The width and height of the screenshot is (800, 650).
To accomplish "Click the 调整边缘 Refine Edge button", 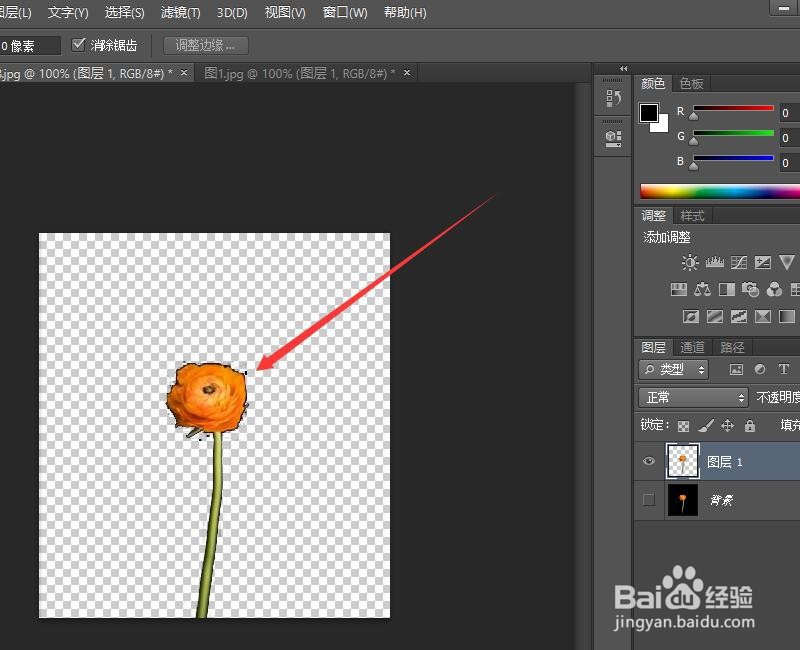I will click(x=206, y=45).
